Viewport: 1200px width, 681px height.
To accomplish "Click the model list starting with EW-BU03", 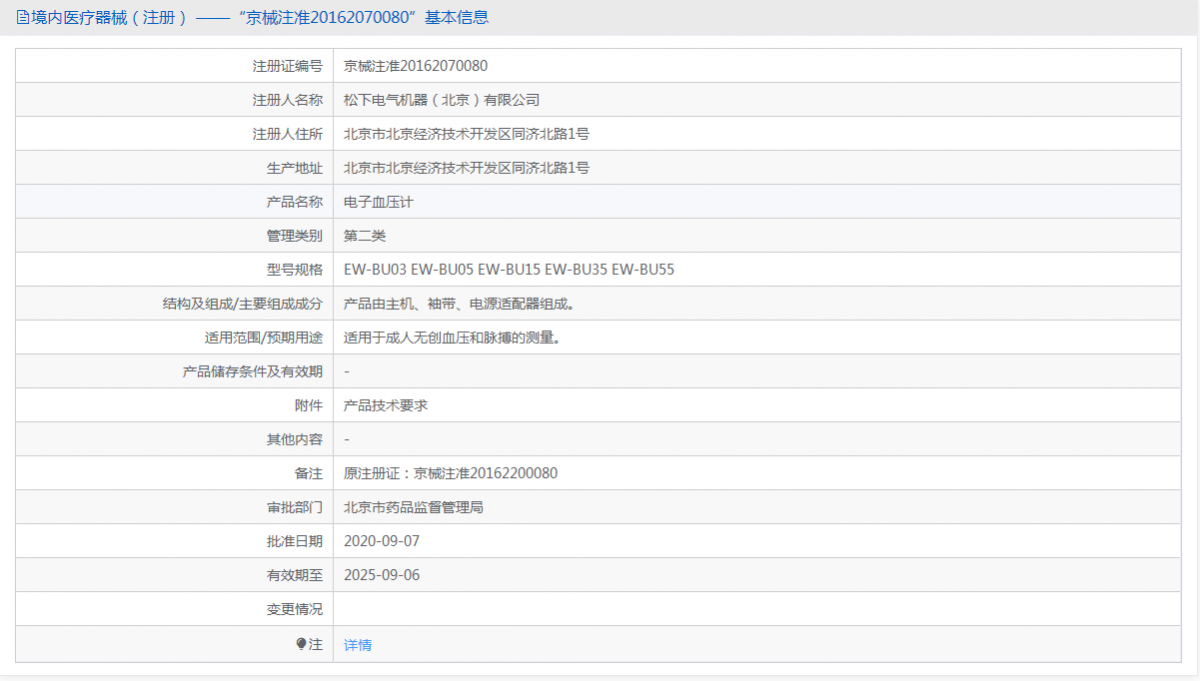I will pos(510,270).
